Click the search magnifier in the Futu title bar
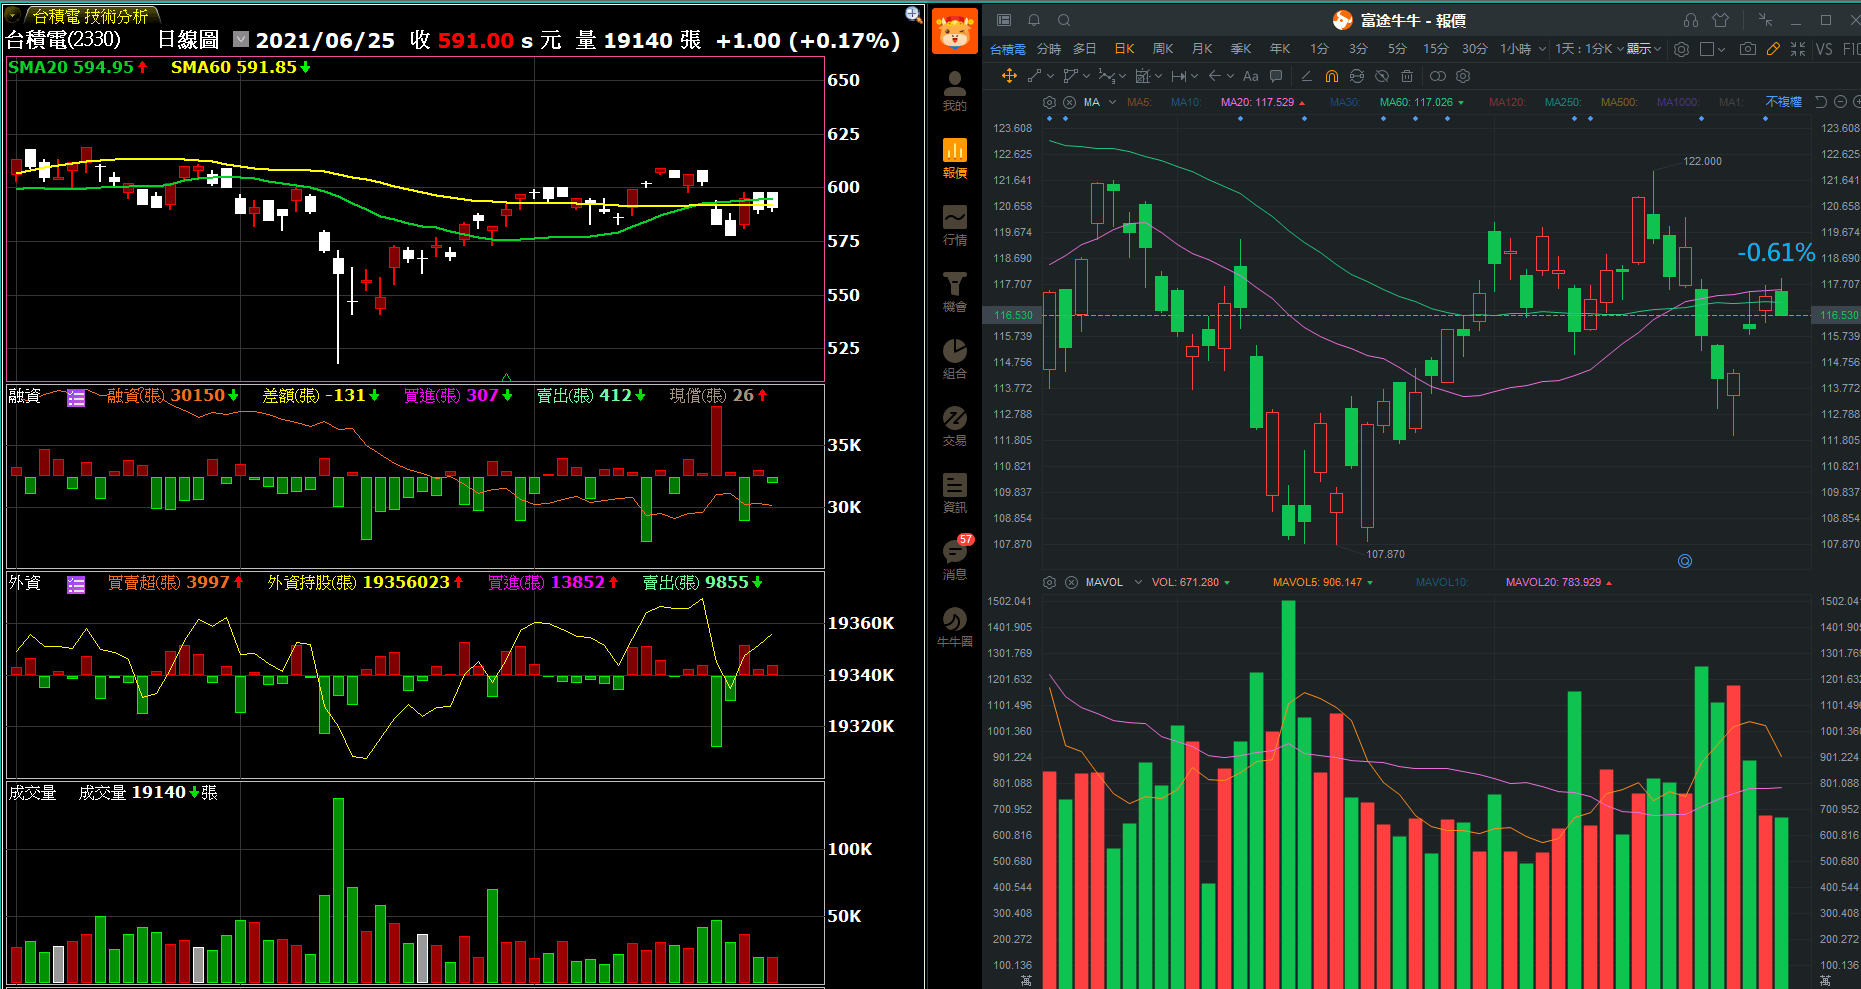The width and height of the screenshot is (1861, 989). click(1064, 20)
